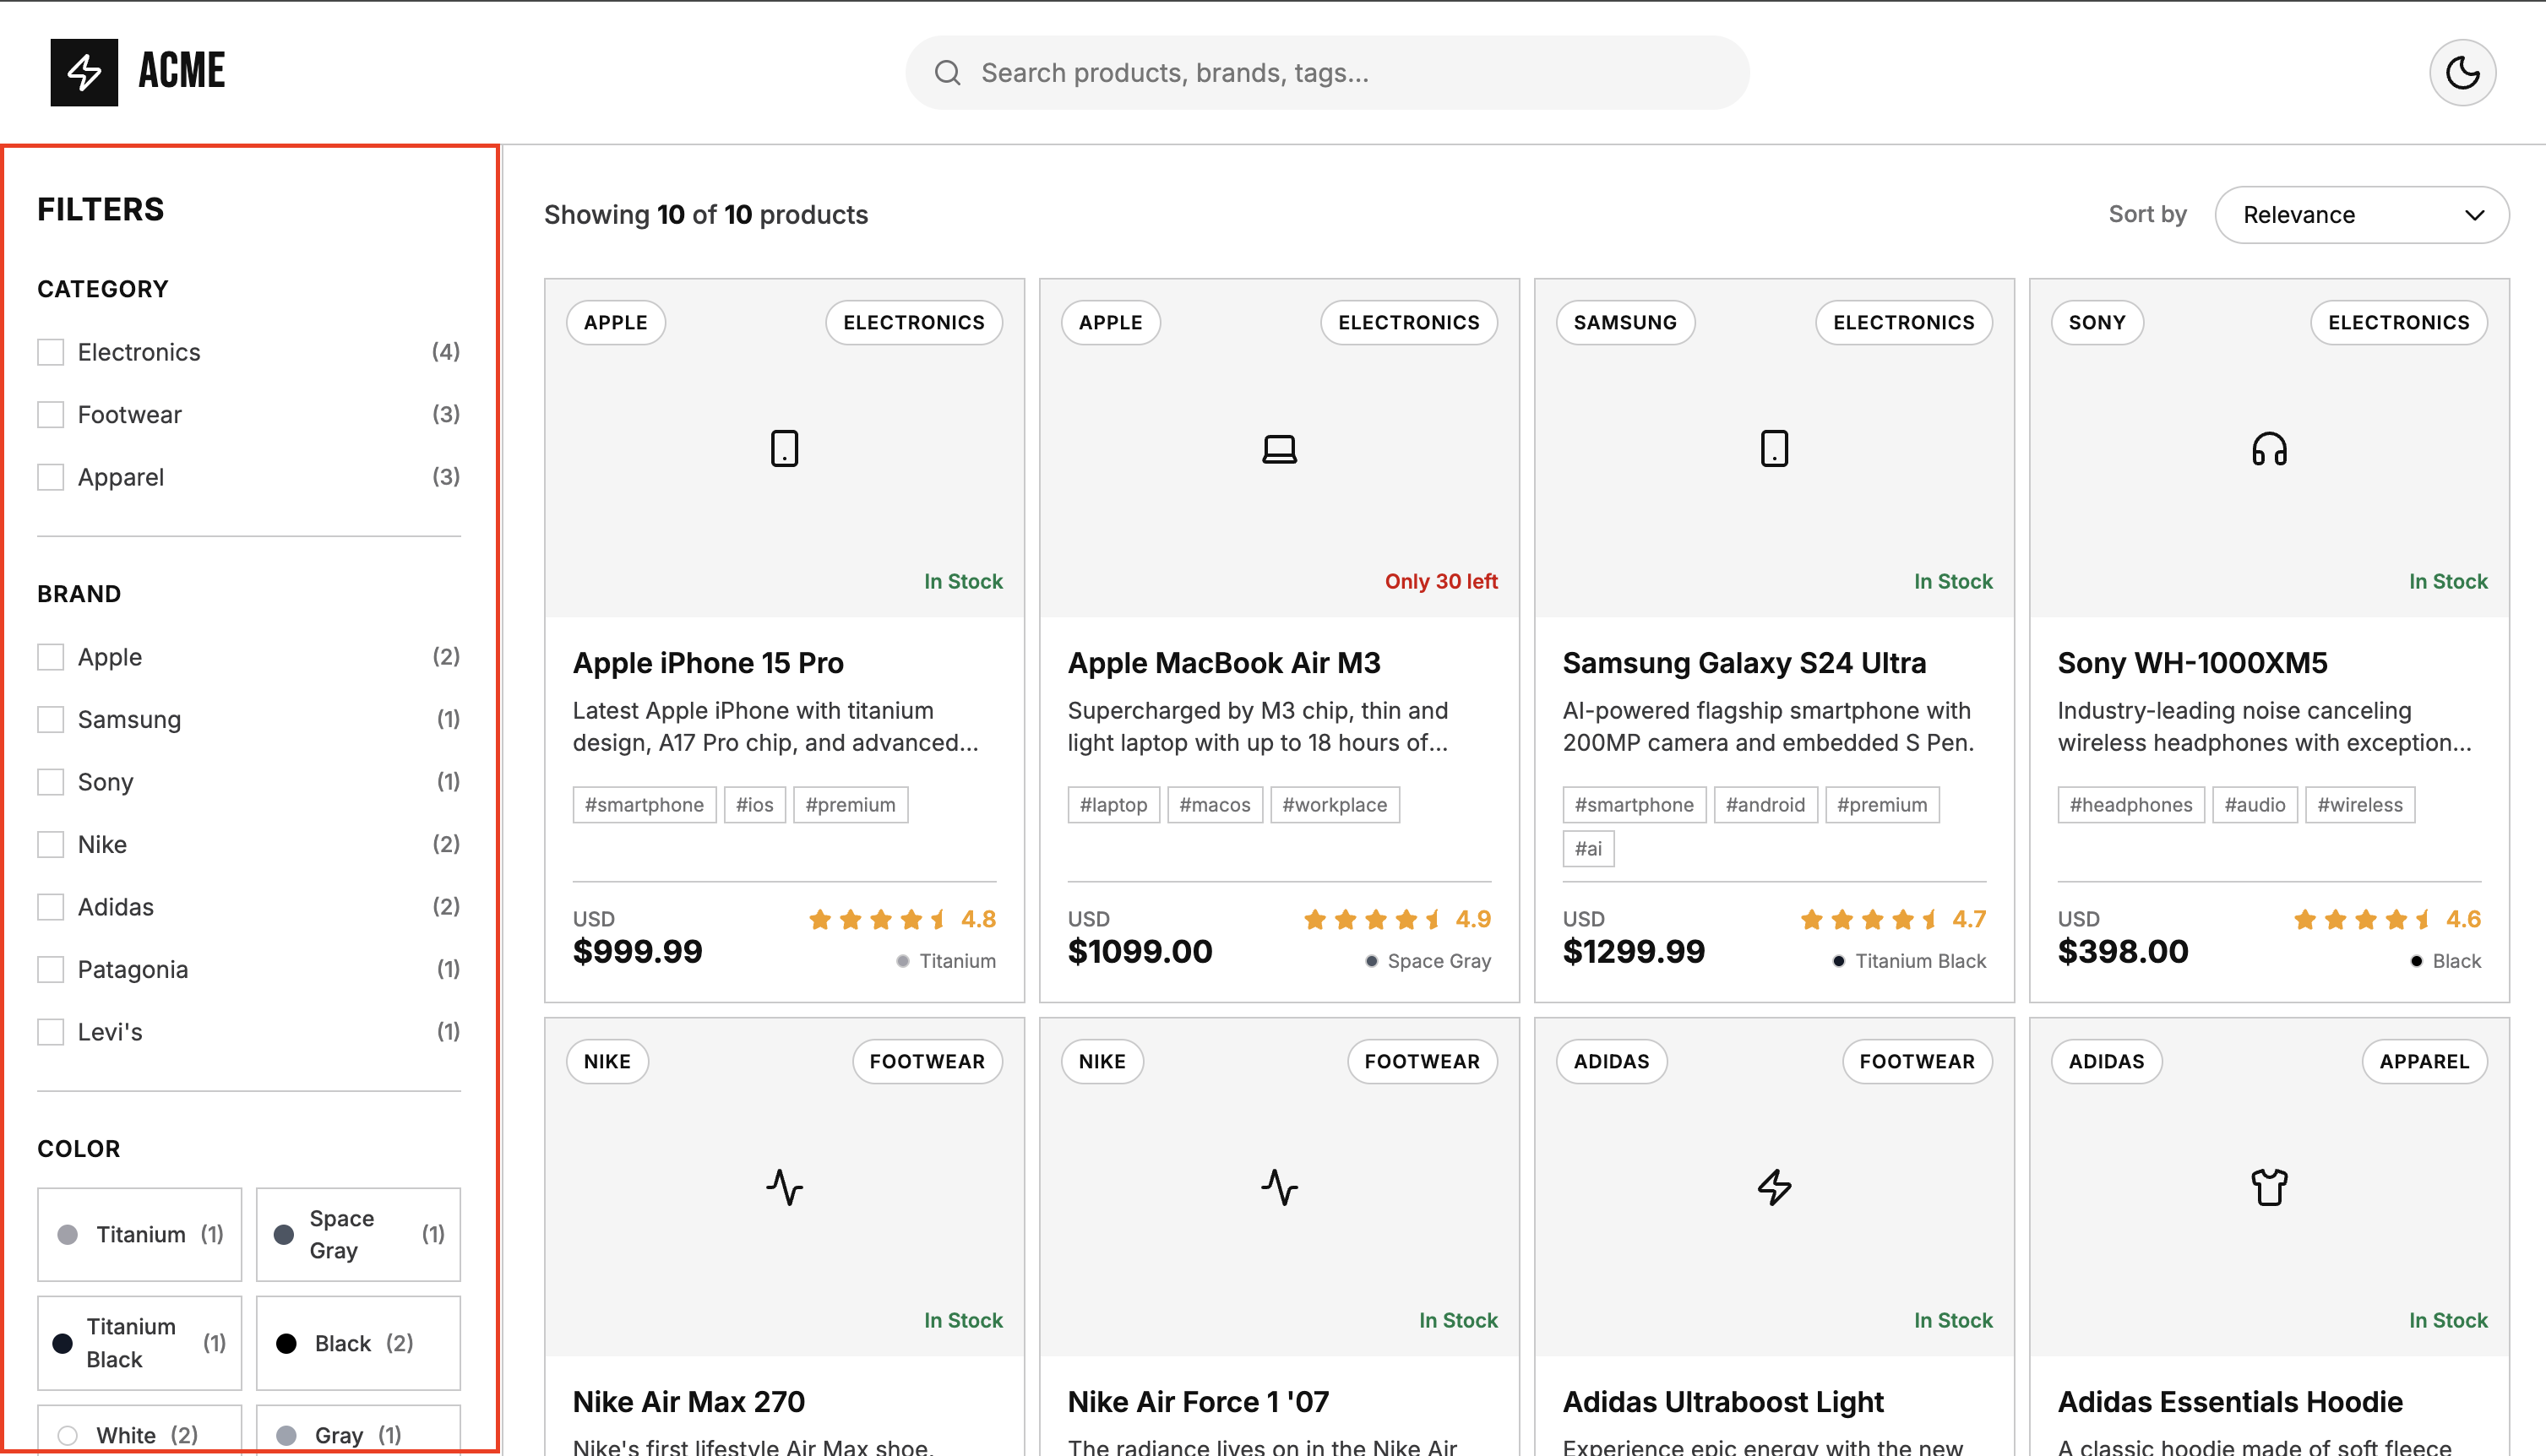This screenshot has width=2546, height=1456.
Task: Click the $398.00 price
Action: click(x=2123, y=951)
